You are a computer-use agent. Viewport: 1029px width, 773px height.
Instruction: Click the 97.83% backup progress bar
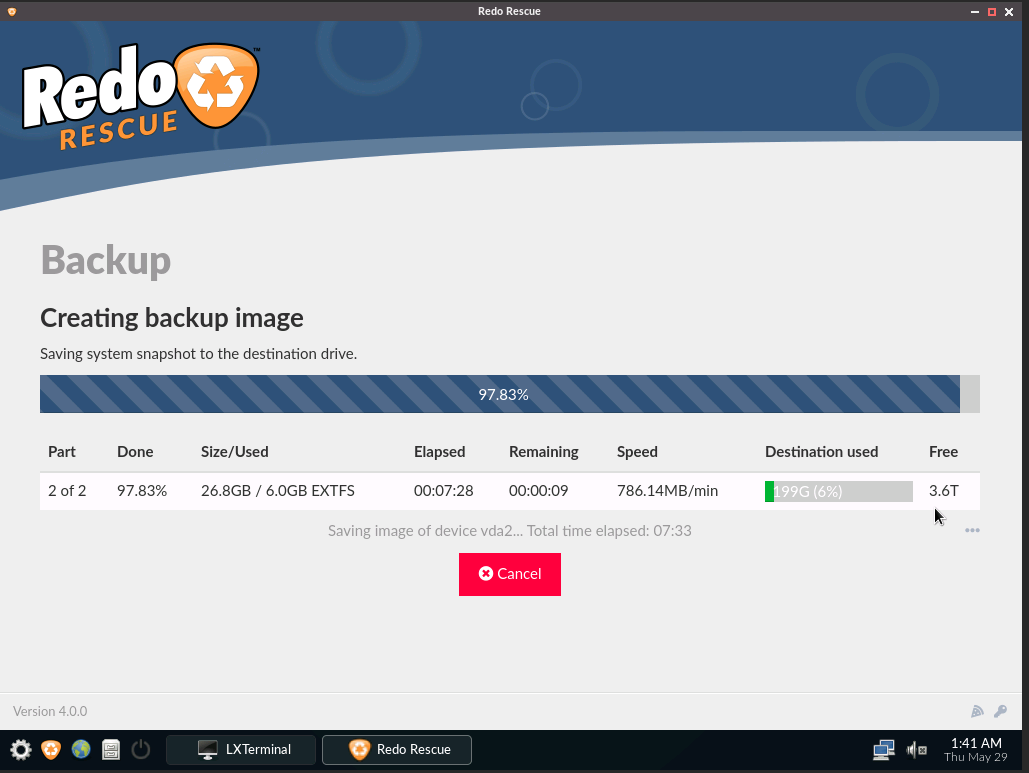coord(510,394)
